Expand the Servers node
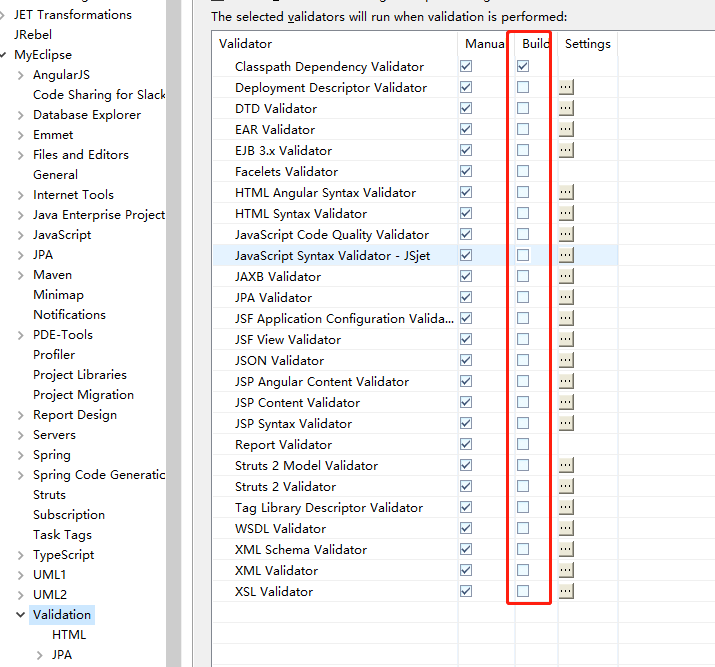This screenshot has height=667, width=715. tap(21, 435)
